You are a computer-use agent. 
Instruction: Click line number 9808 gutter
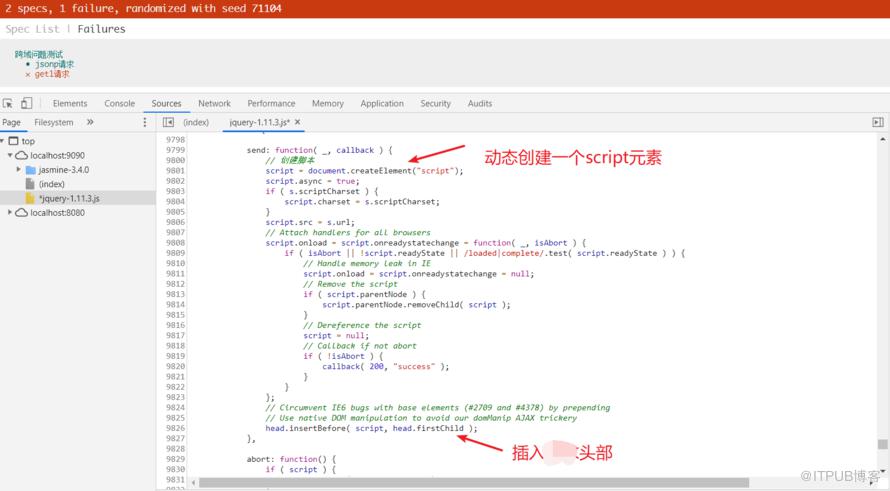[x=175, y=242]
